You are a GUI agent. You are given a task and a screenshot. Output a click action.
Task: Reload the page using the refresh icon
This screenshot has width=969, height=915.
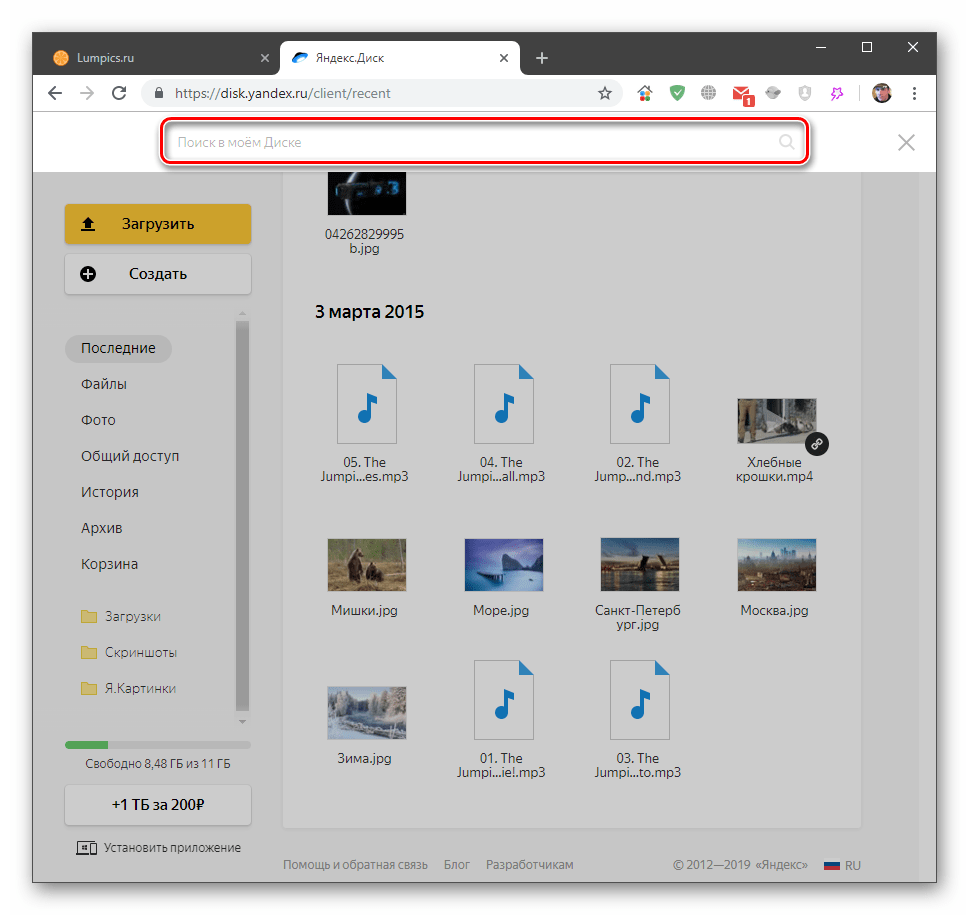pos(119,93)
